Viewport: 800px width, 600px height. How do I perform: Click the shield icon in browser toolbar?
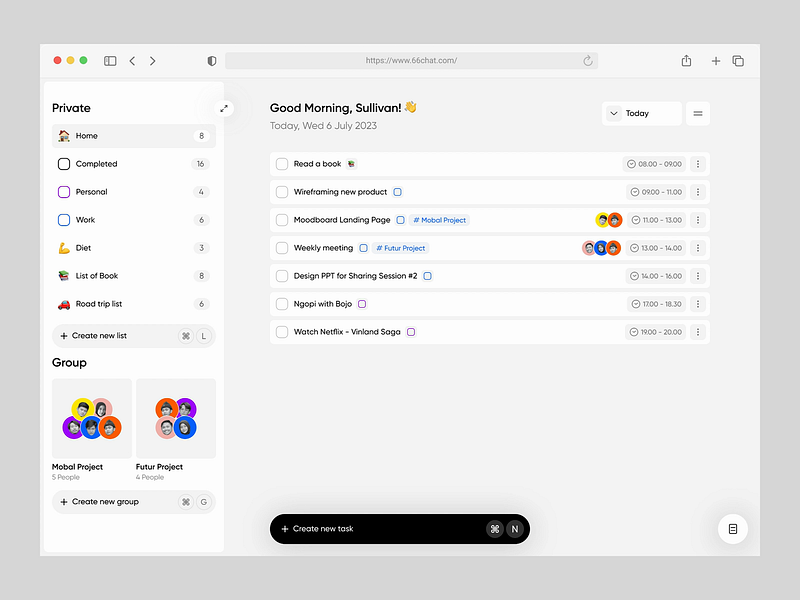(x=211, y=60)
